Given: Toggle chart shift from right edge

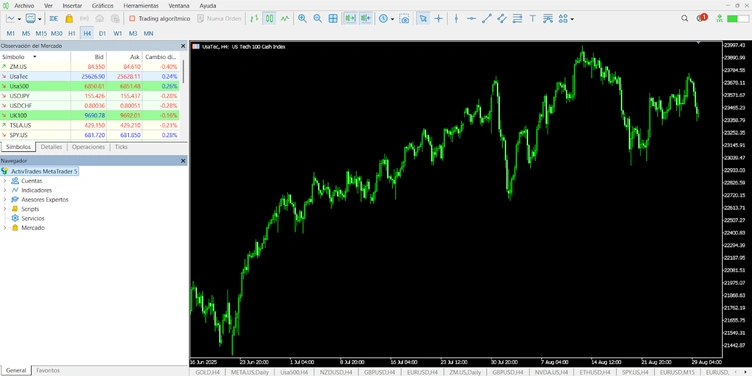Looking at the screenshot, I should click(366, 19).
